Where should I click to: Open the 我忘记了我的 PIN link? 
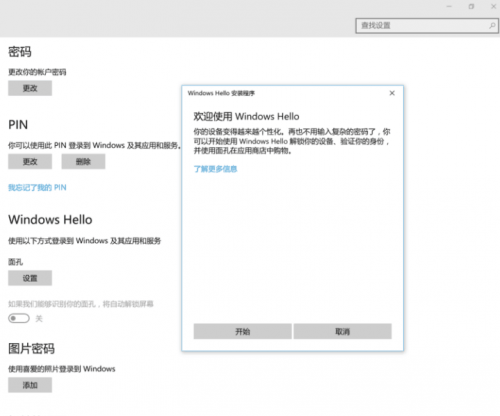(x=37, y=188)
